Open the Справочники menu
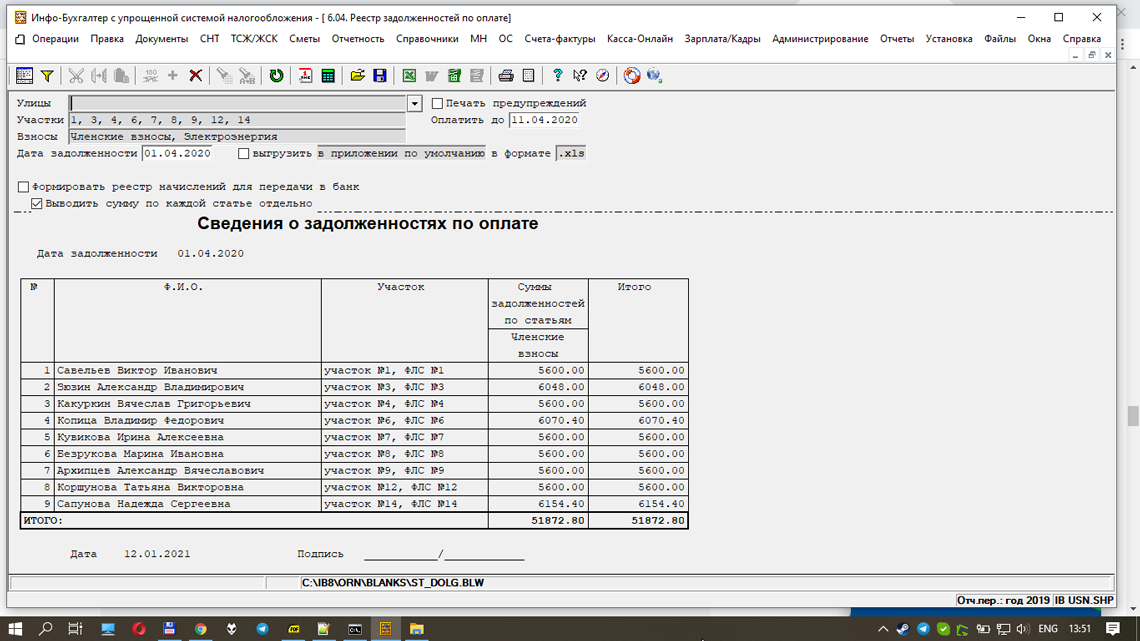The height and width of the screenshot is (641, 1140). tap(427, 39)
